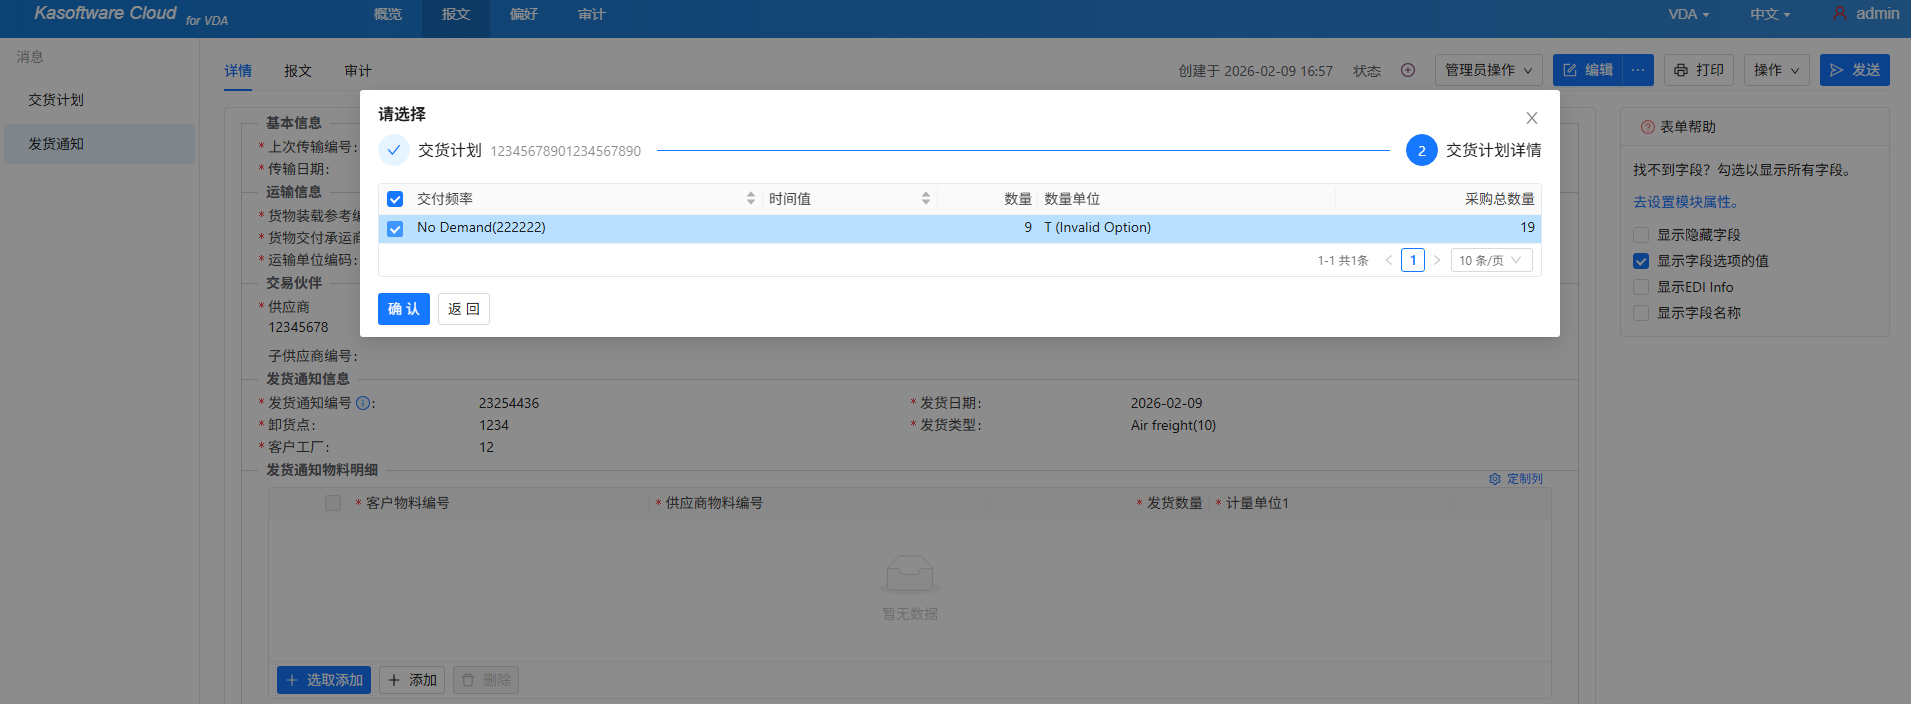Click the 确认 button

[x=404, y=309]
